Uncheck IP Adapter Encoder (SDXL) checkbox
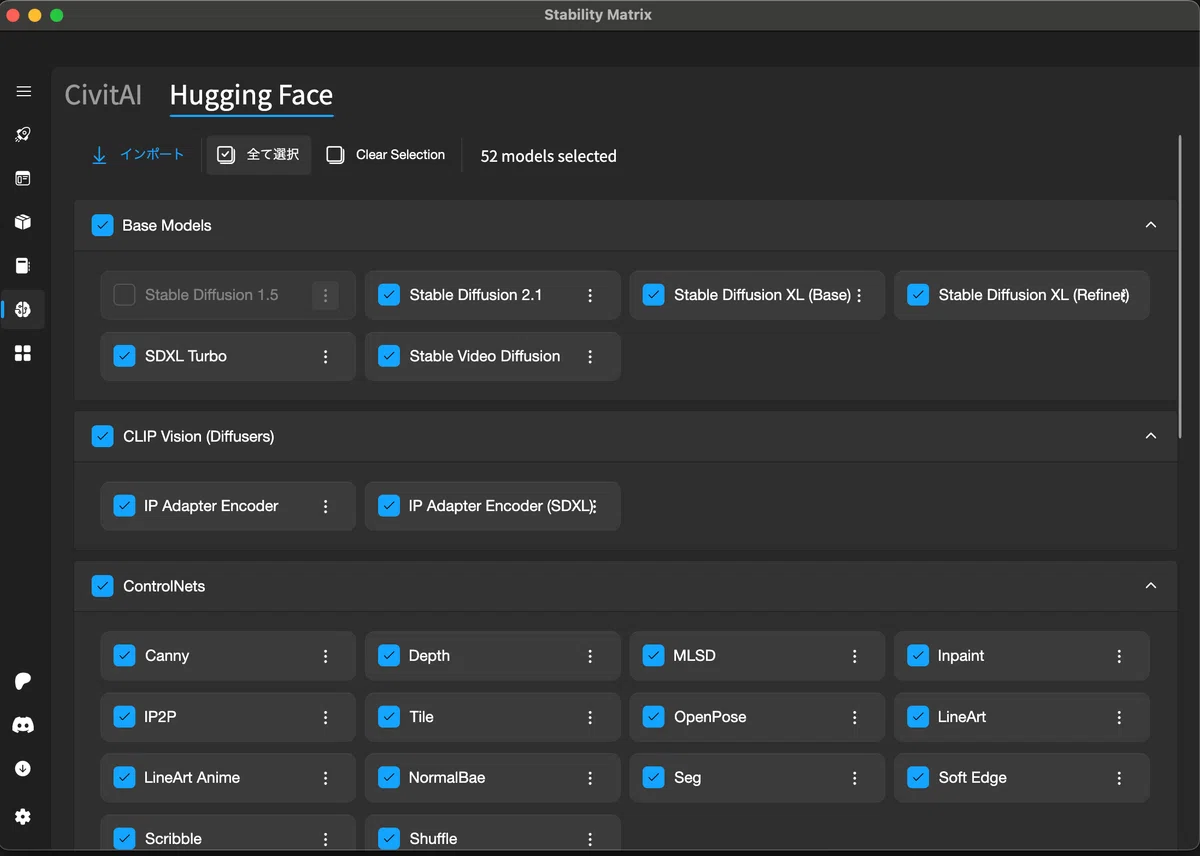1200x856 pixels. [x=389, y=506]
